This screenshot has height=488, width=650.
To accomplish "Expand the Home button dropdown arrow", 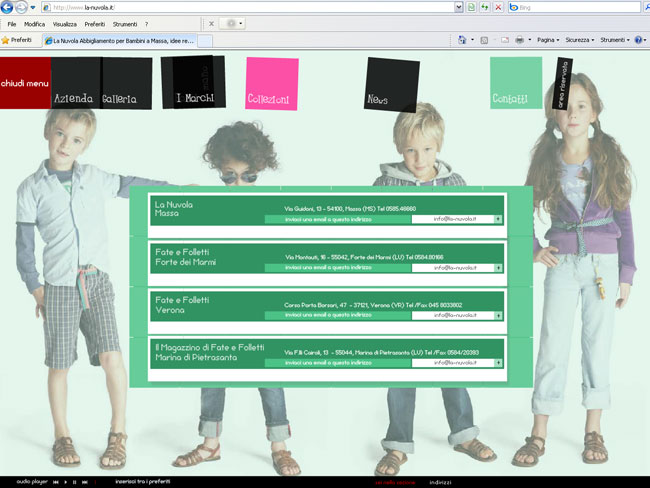I will tap(472, 40).
